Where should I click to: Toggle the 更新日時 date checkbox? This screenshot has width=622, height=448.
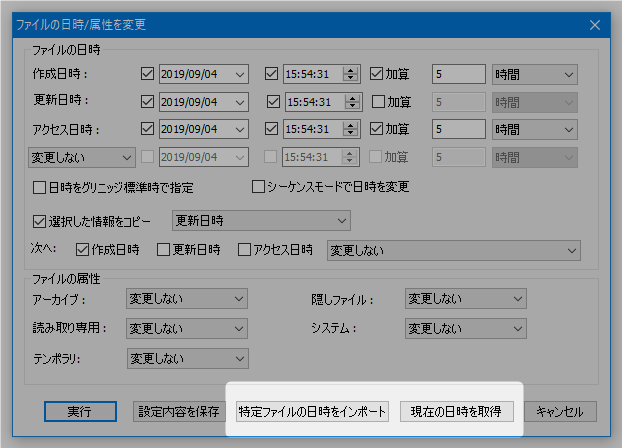(x=147, y=102)
